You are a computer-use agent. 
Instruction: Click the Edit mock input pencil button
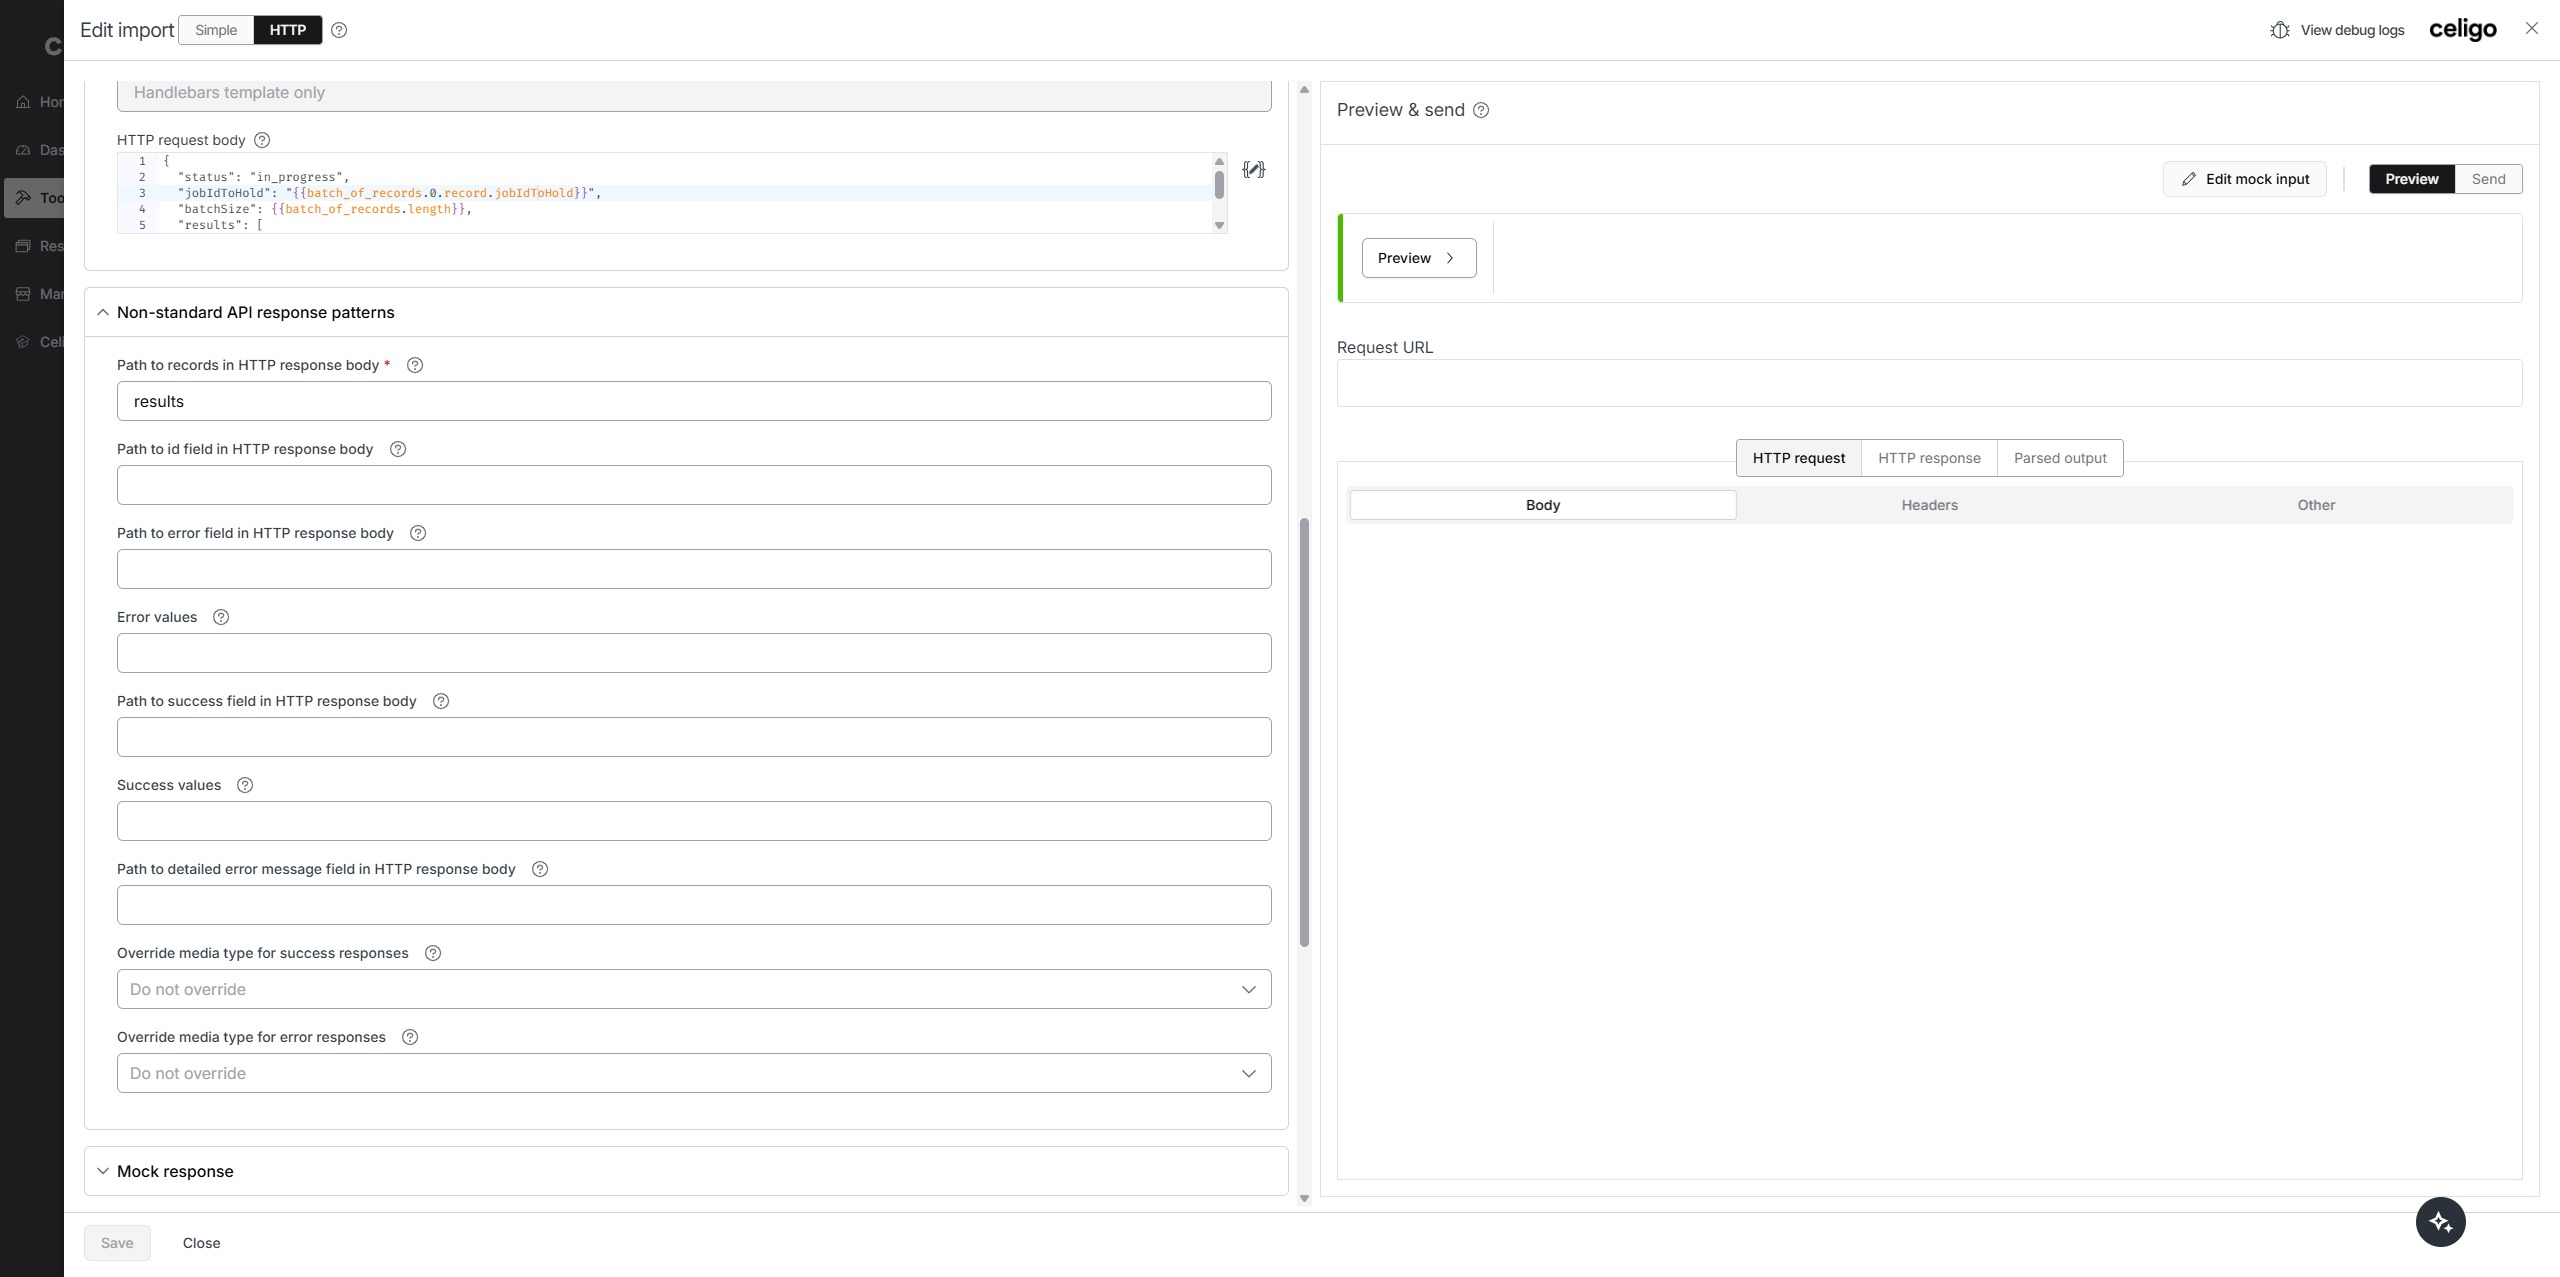tap(2245, 179)
